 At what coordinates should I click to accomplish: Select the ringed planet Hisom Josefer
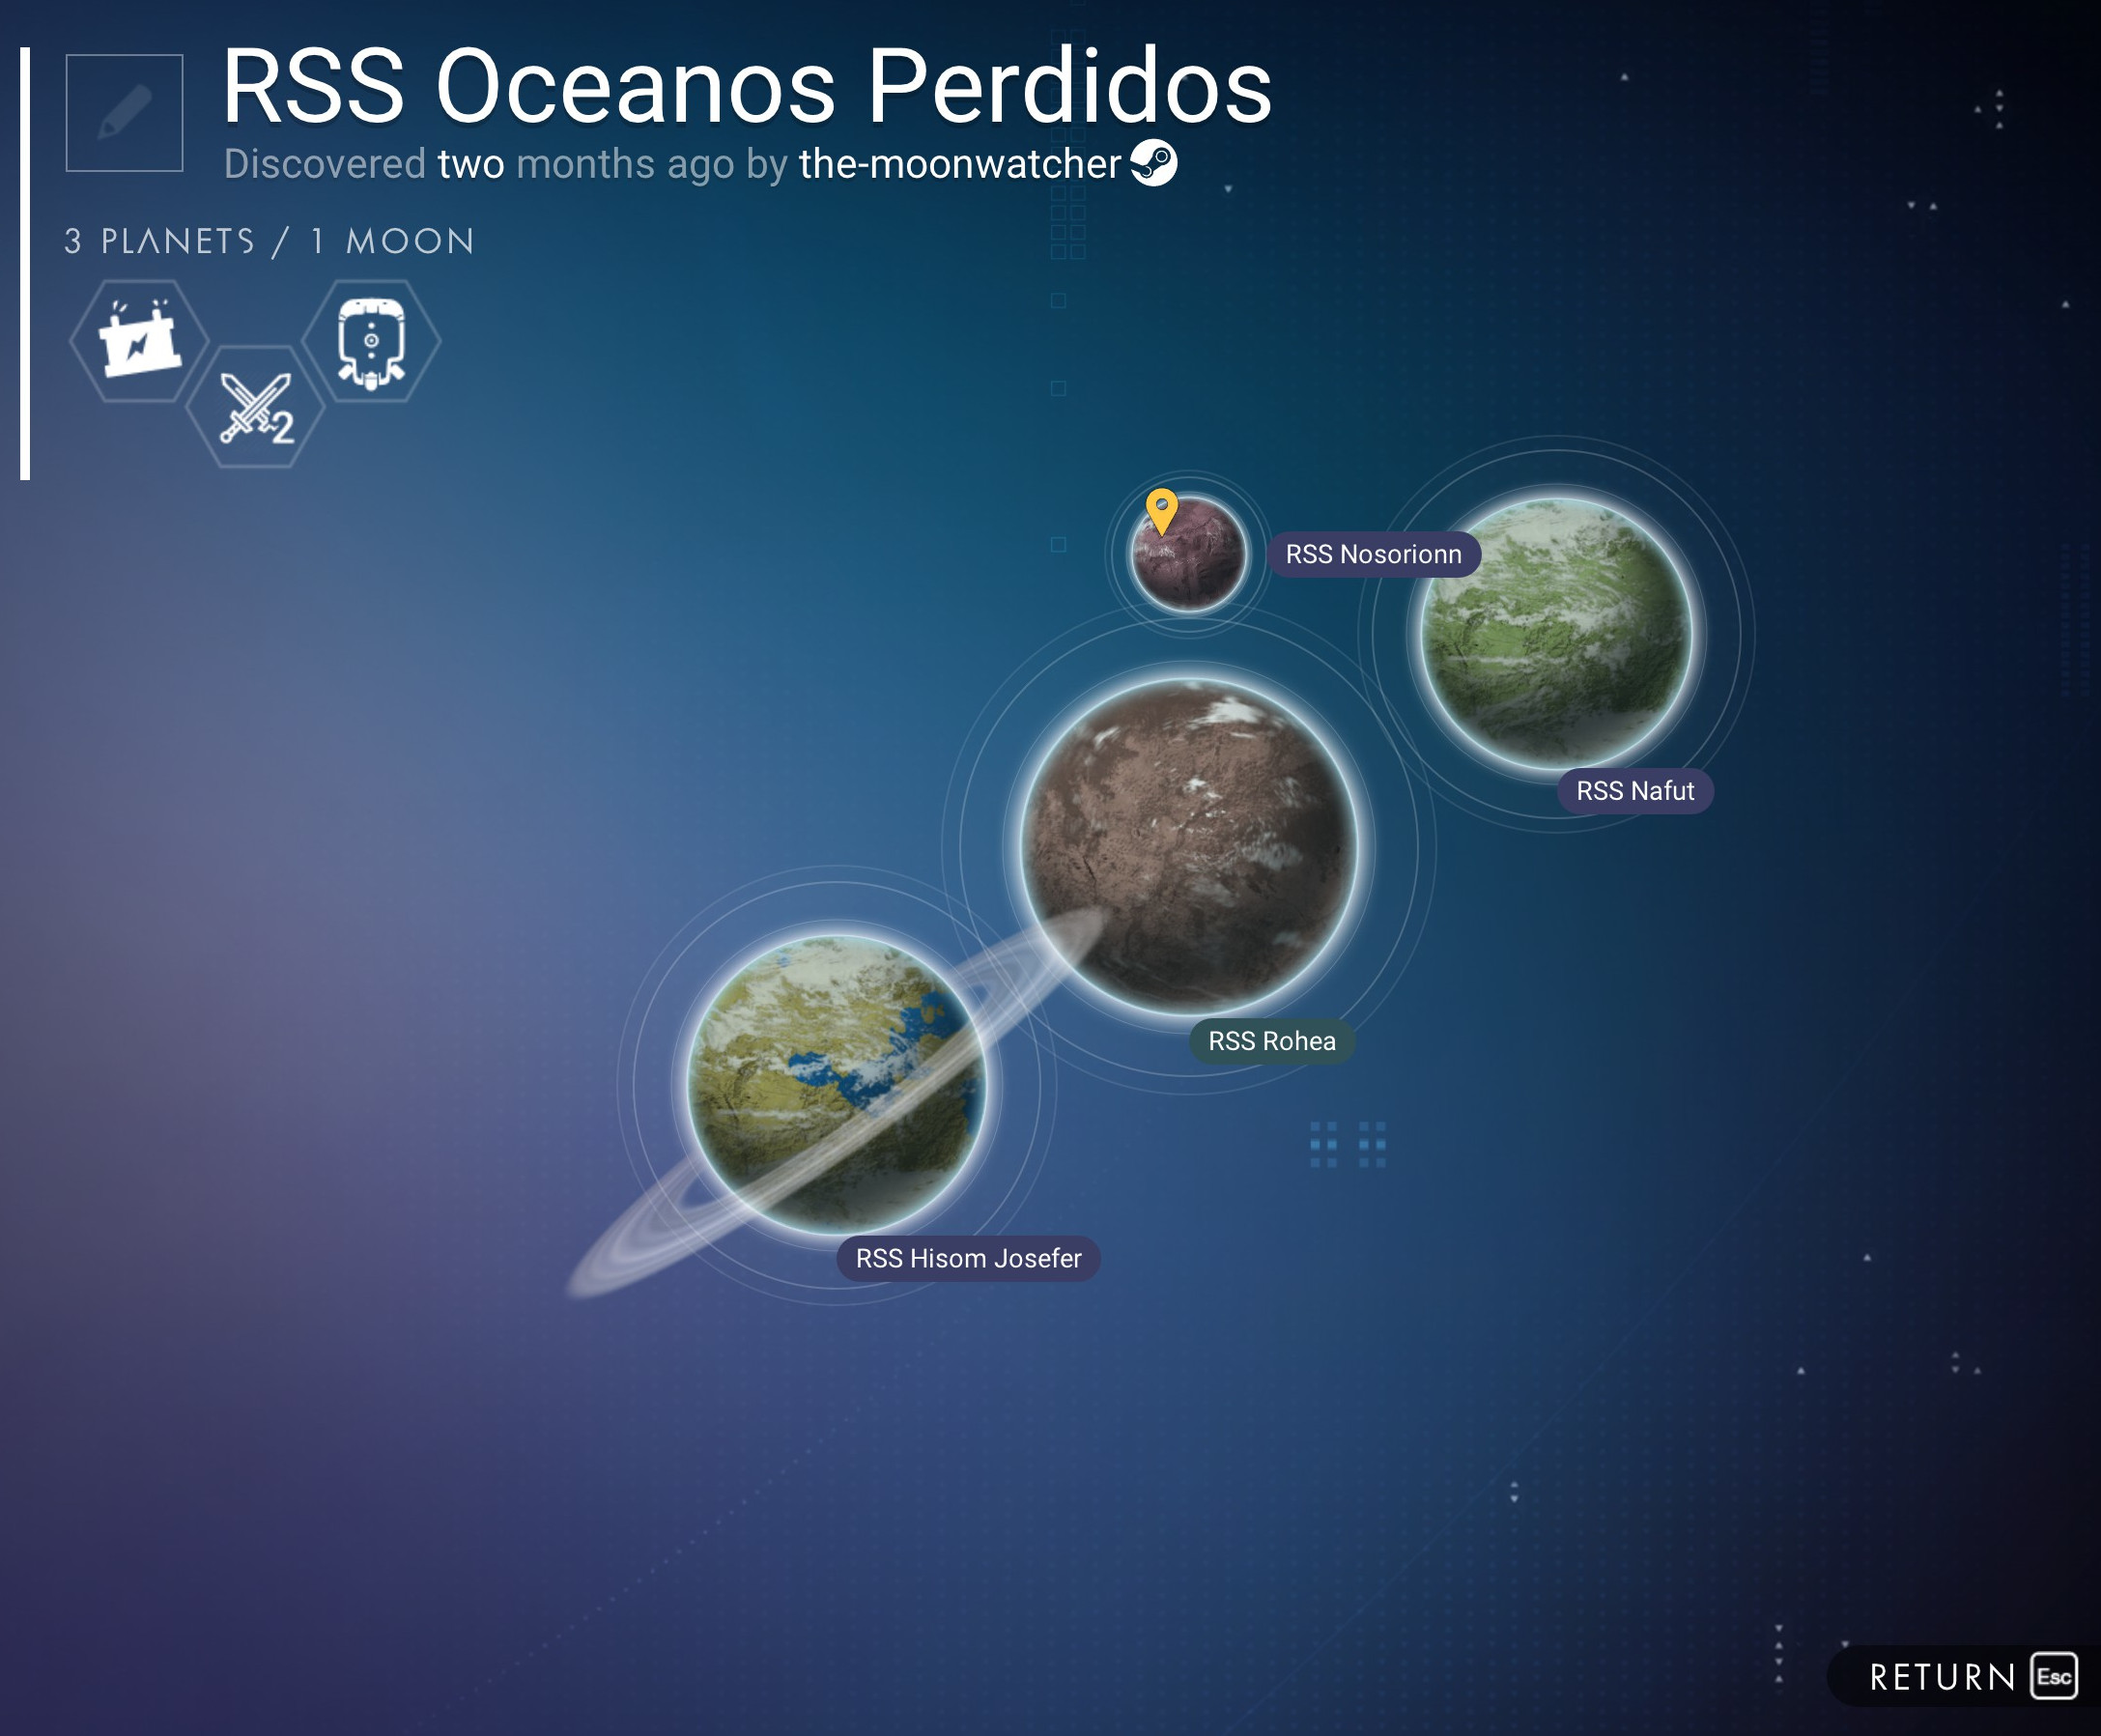click(x=837, y=1084)
